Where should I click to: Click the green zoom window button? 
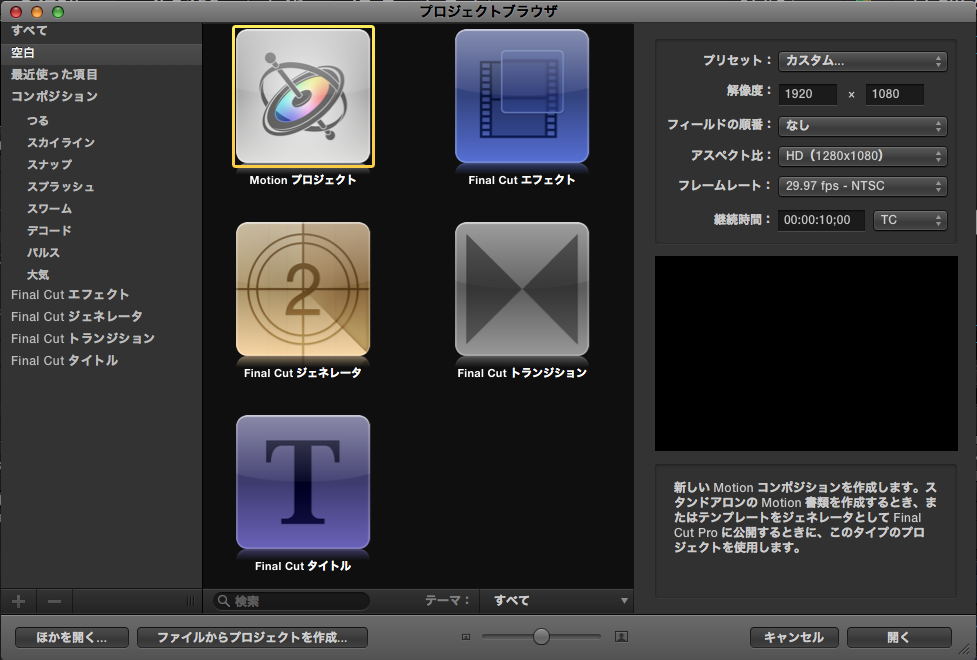[x=58, y=12]
